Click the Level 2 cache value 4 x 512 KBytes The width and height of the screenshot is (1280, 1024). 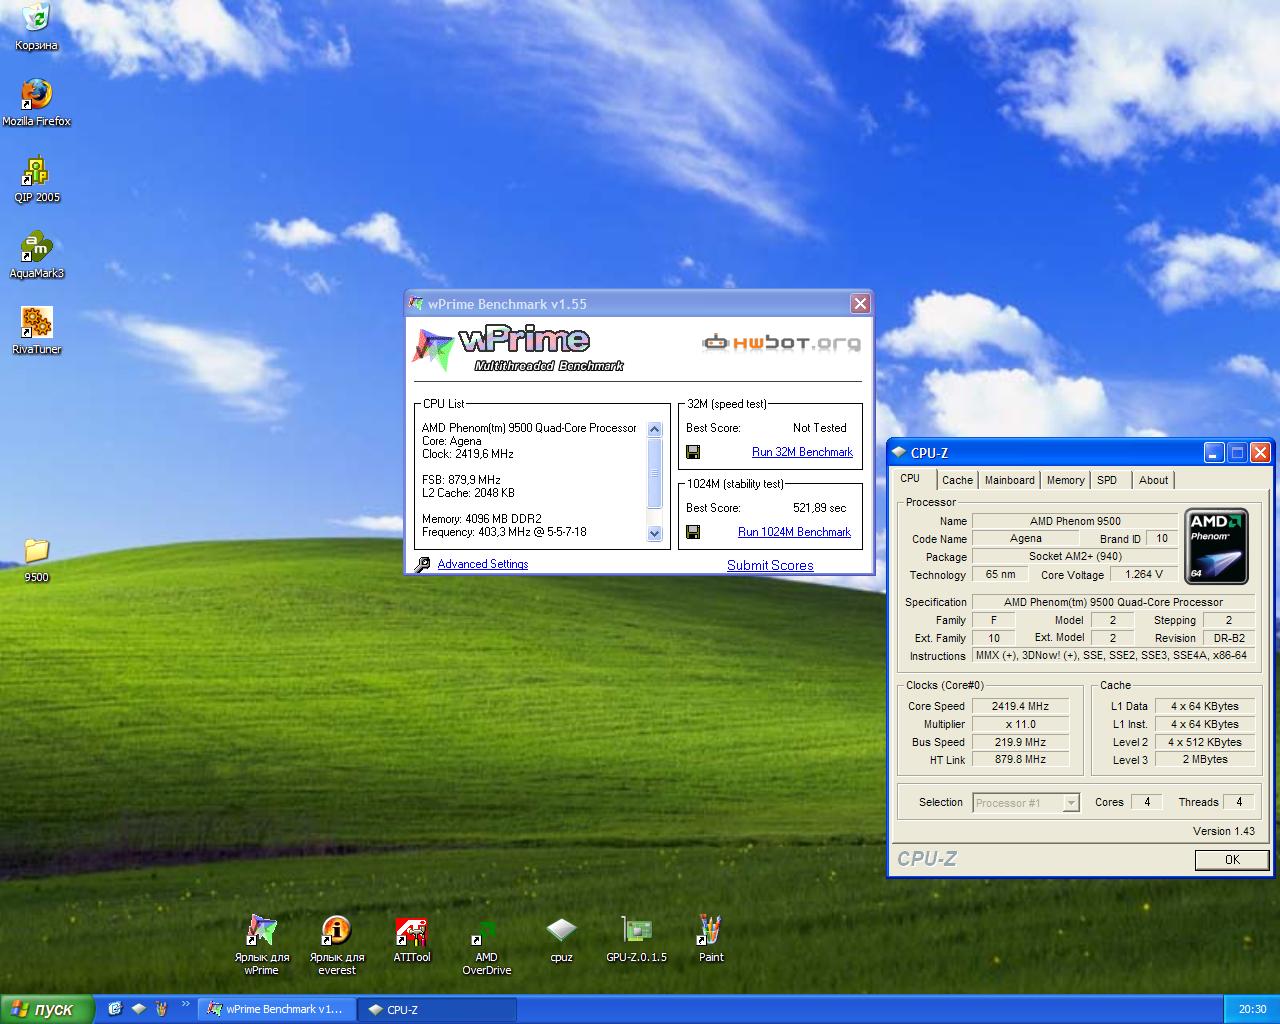tap(1205, 742)
